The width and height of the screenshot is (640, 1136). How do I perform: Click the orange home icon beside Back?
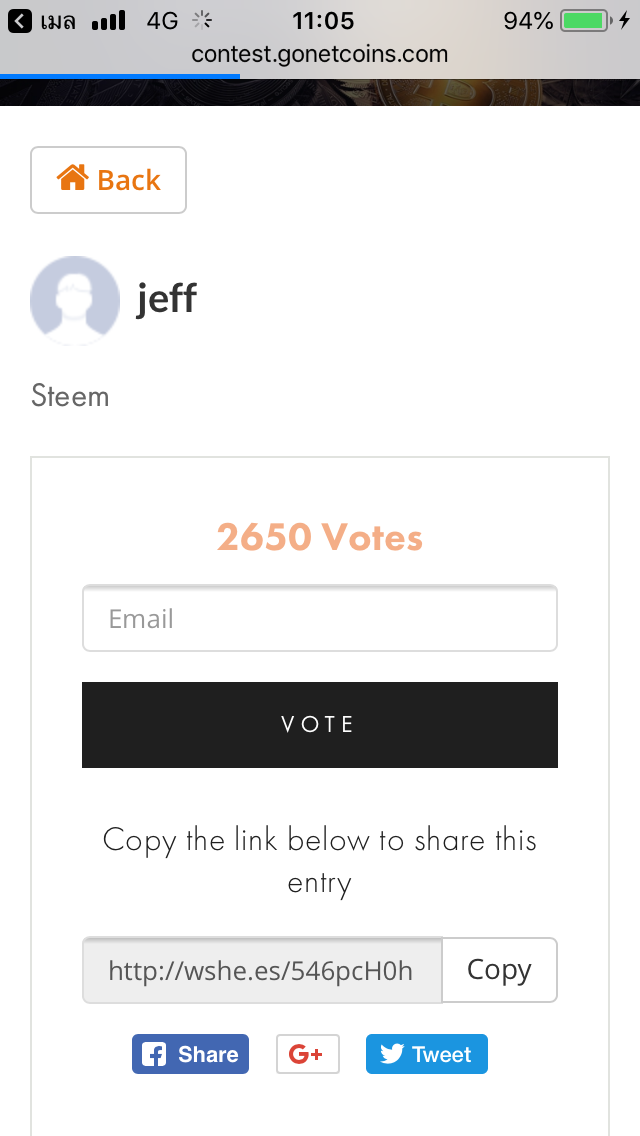[x=72, y=179]
